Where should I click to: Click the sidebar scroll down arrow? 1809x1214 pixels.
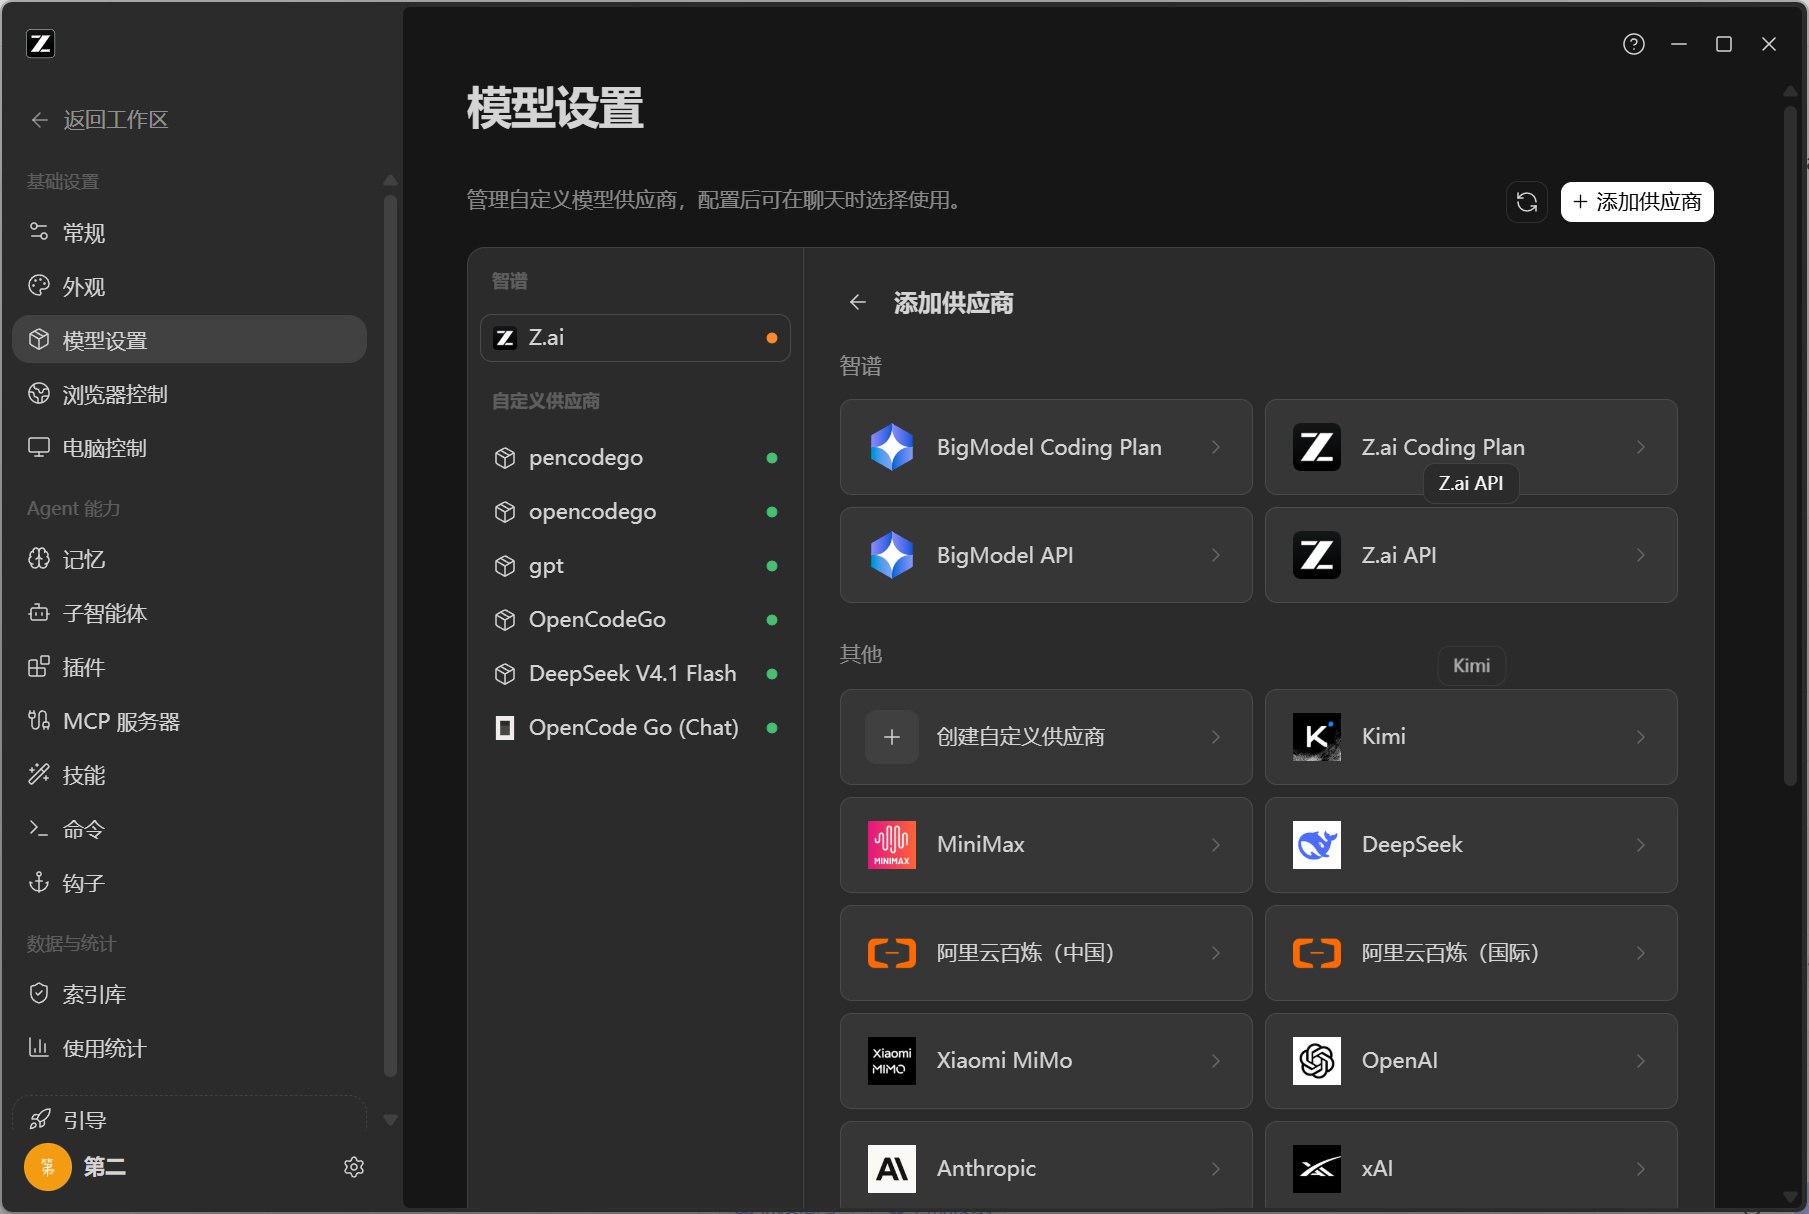(390, 1120)
